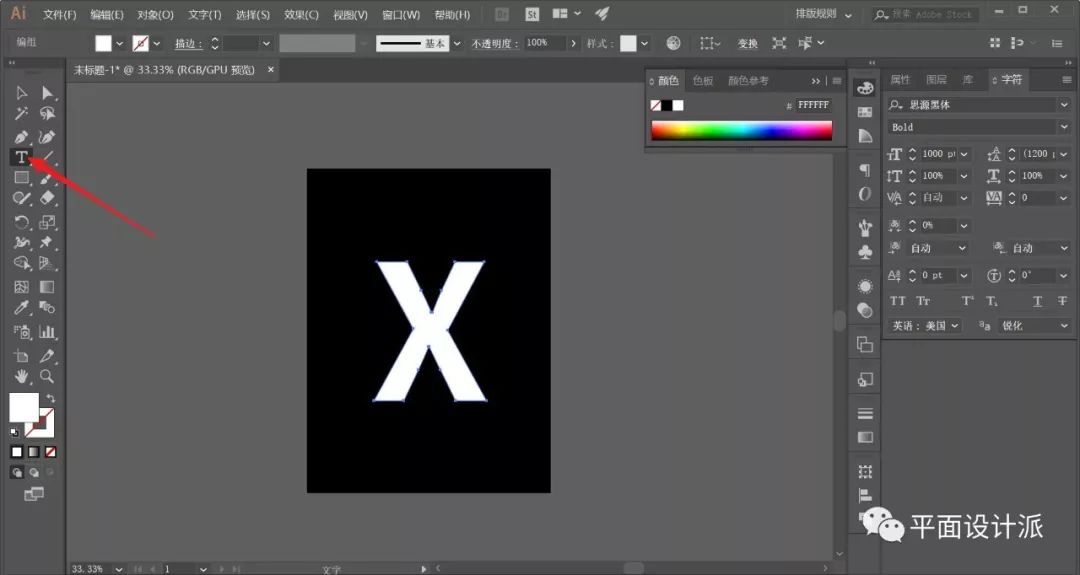Click the 描边 stroke label link
This screenshot has height=575, width=1080.
coord(186,44)
